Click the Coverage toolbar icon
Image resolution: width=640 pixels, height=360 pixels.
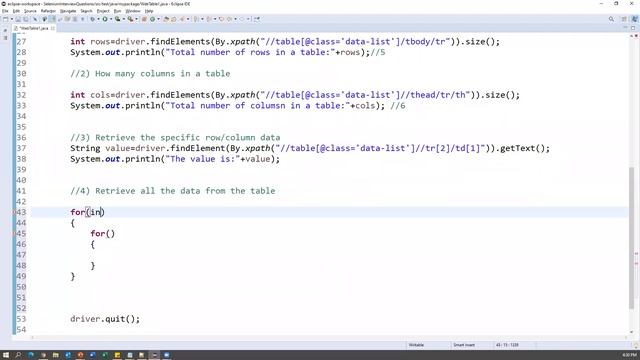118,19
